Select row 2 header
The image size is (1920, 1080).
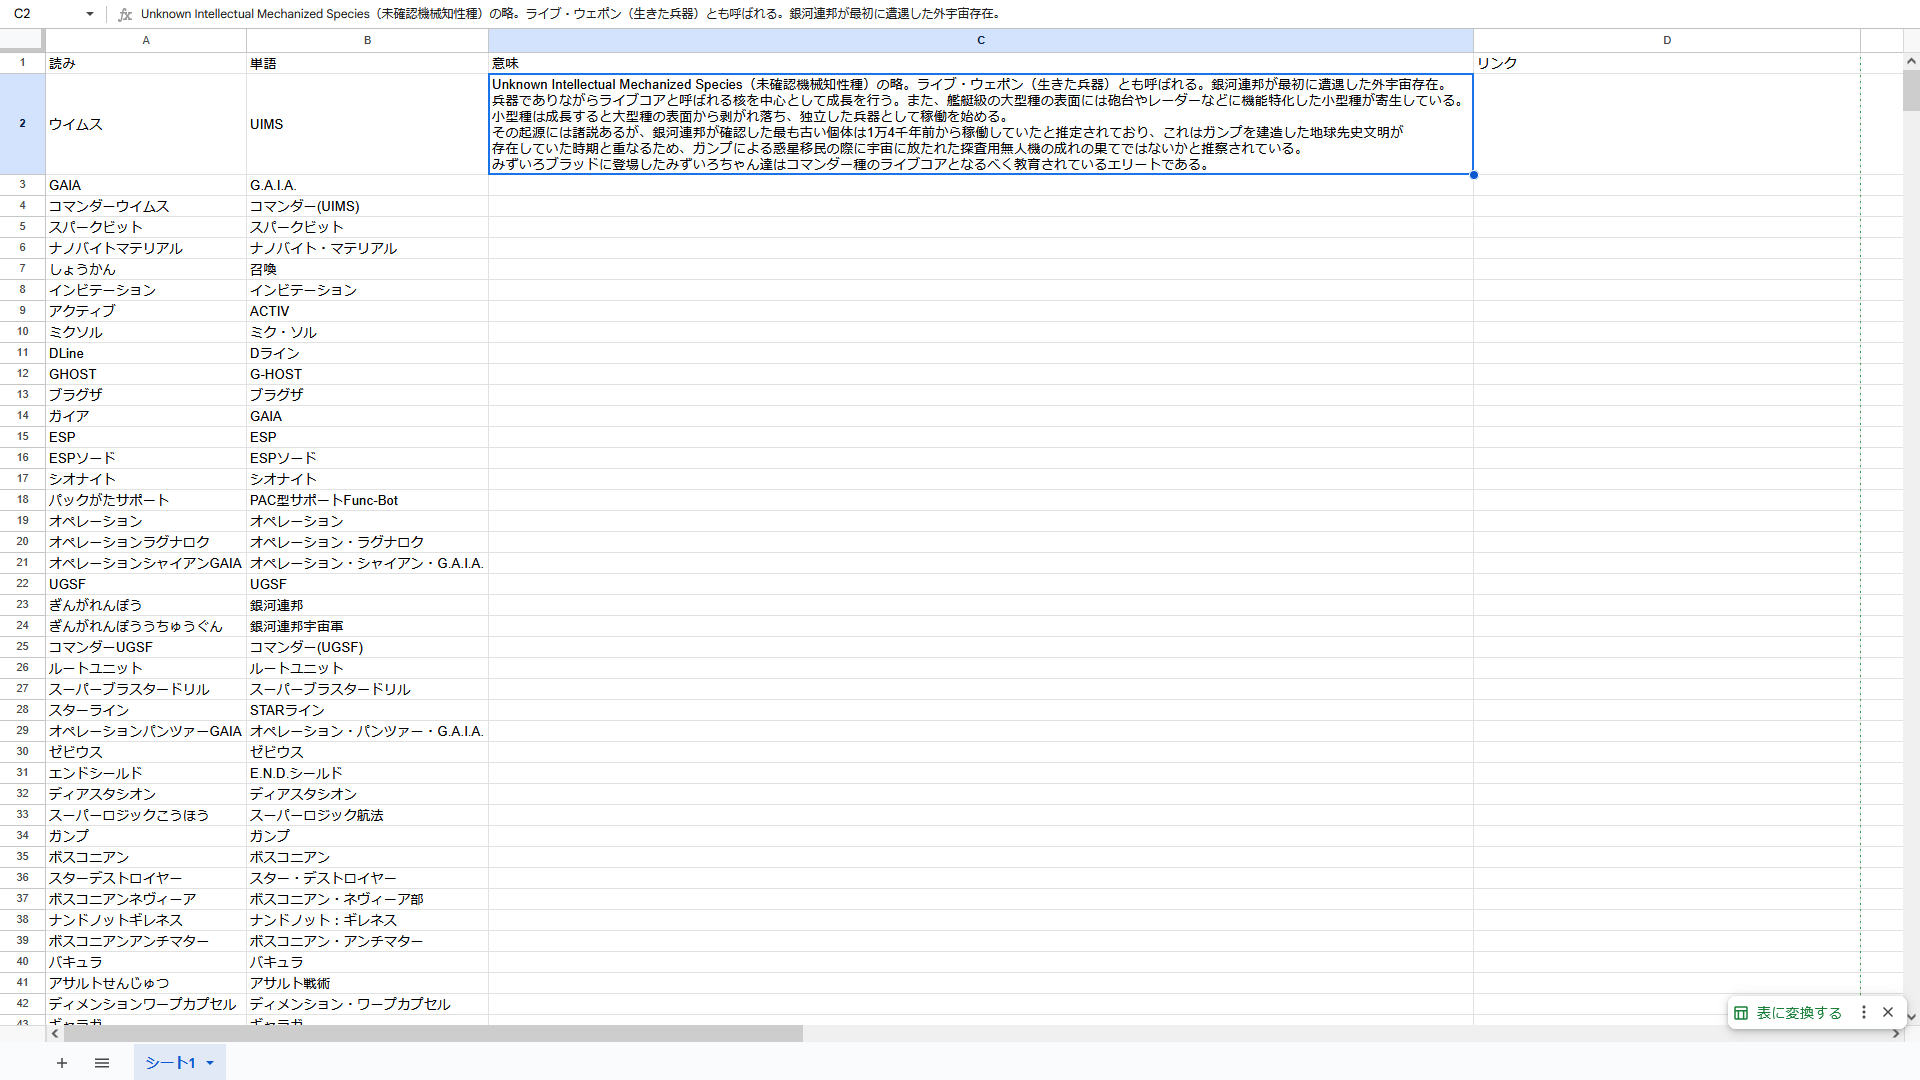coord(22,124)
